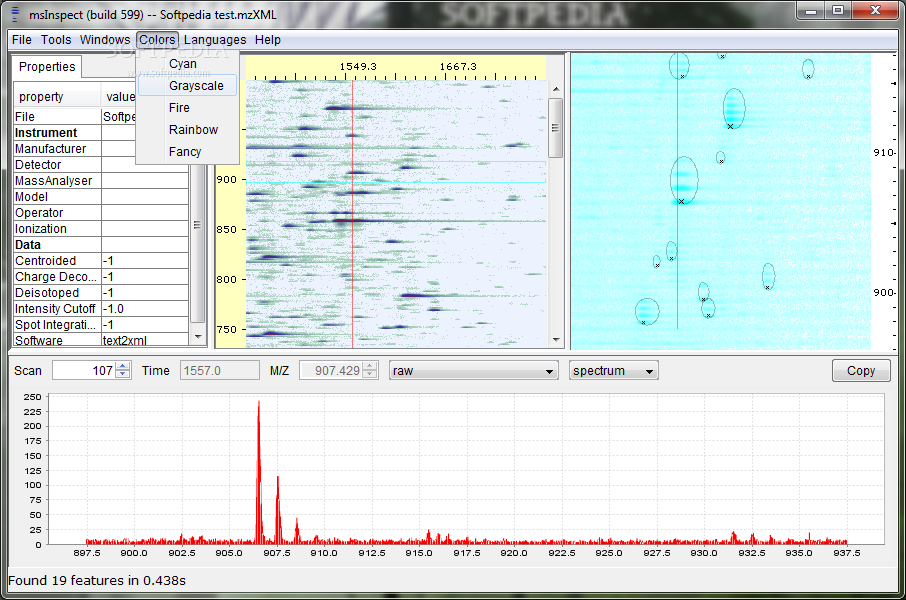Screen dimensions: 906x600
Task: Open the spectrum view dropdown
Action: (614, 371)
